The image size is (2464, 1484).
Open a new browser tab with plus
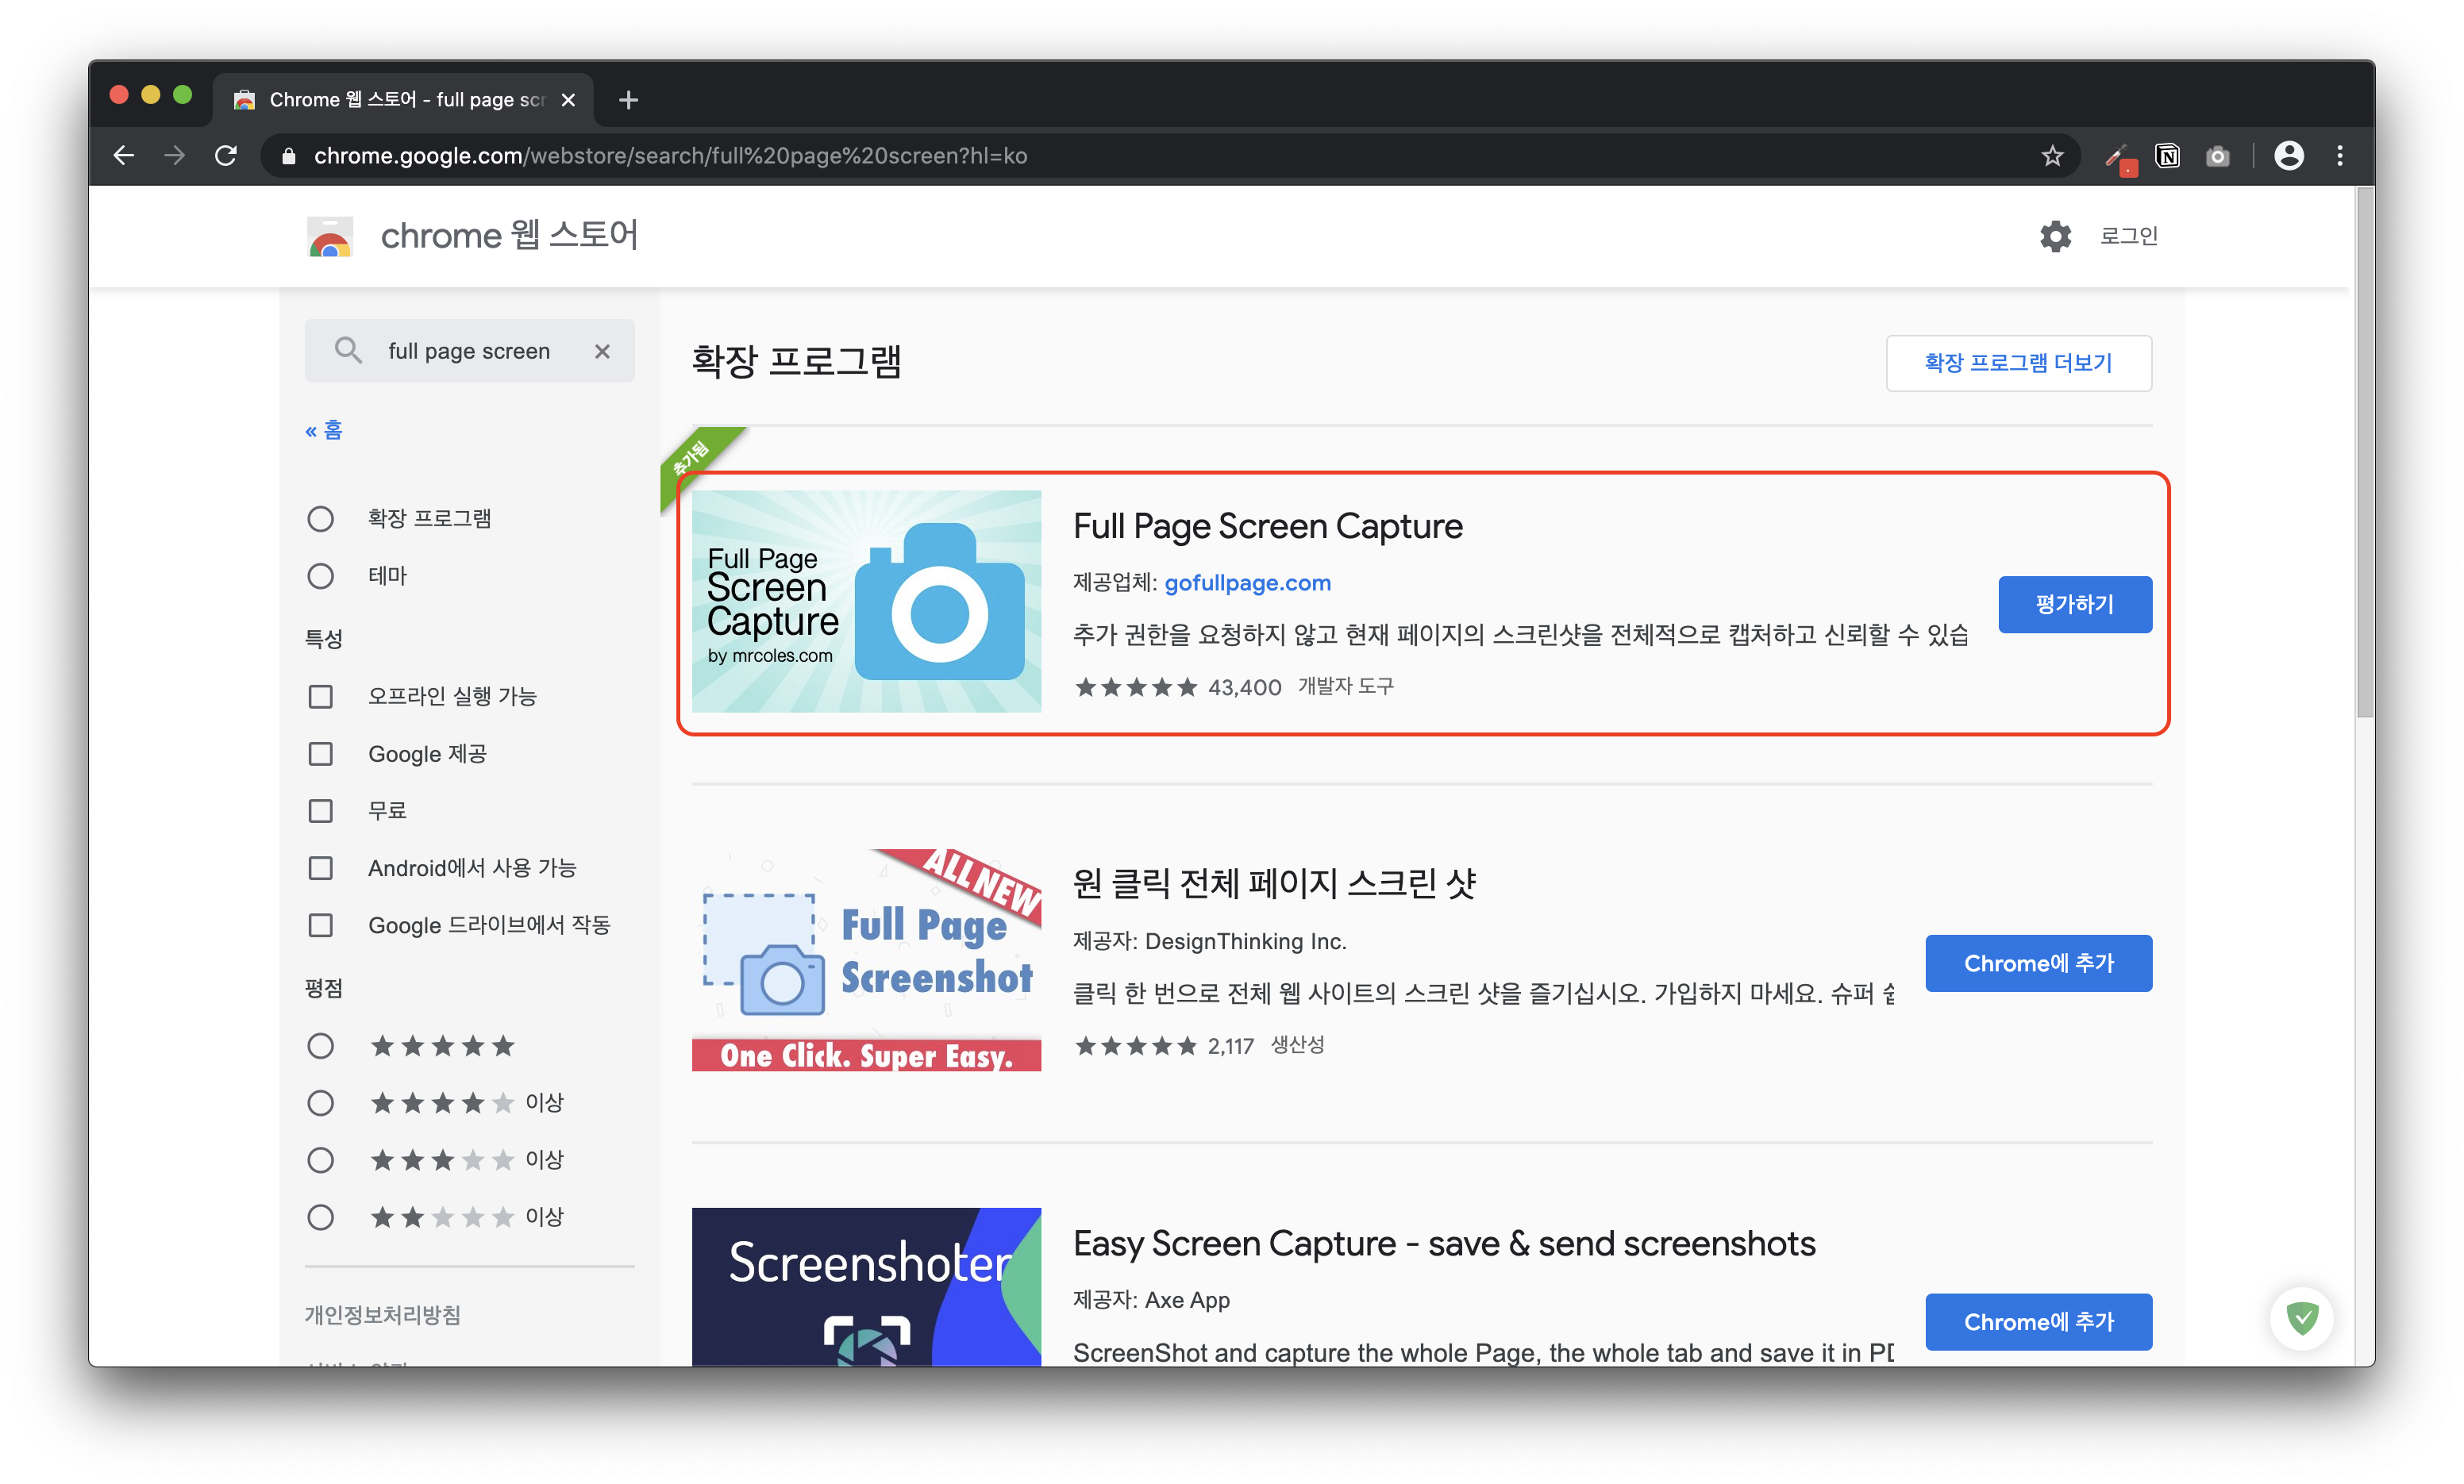(x=628, y=100)
